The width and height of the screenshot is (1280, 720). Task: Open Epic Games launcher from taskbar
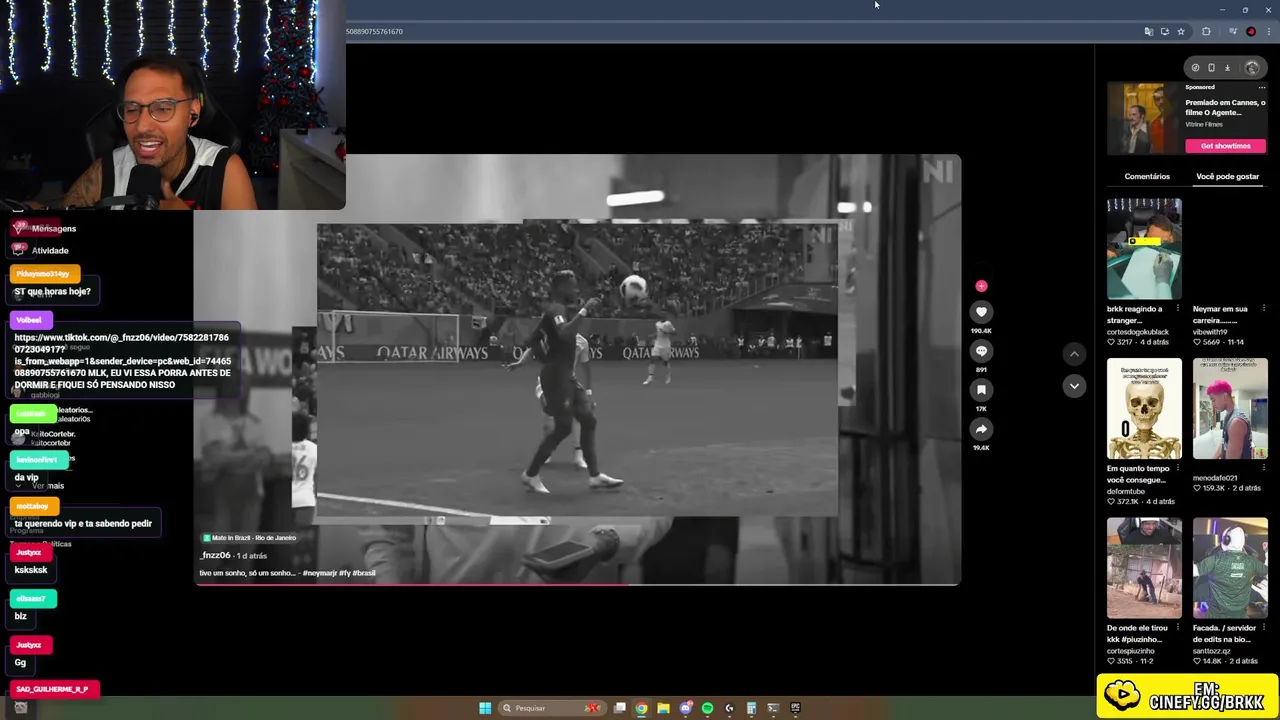coord(795,708)
